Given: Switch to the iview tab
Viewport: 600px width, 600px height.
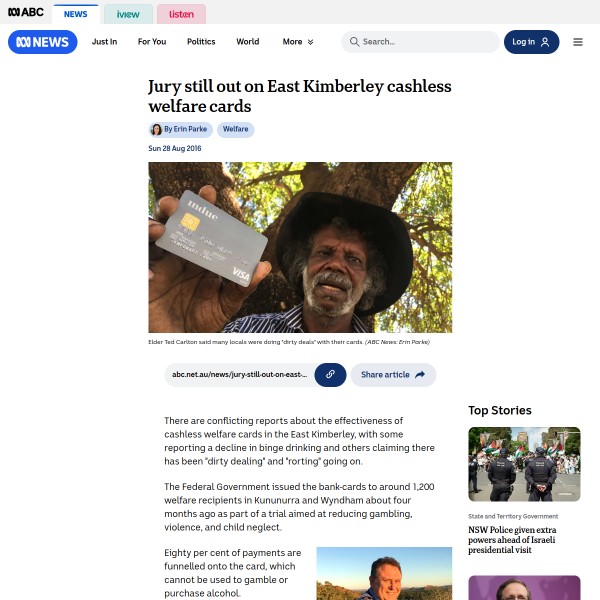Looking at the screenshot, I should [128, 14].
